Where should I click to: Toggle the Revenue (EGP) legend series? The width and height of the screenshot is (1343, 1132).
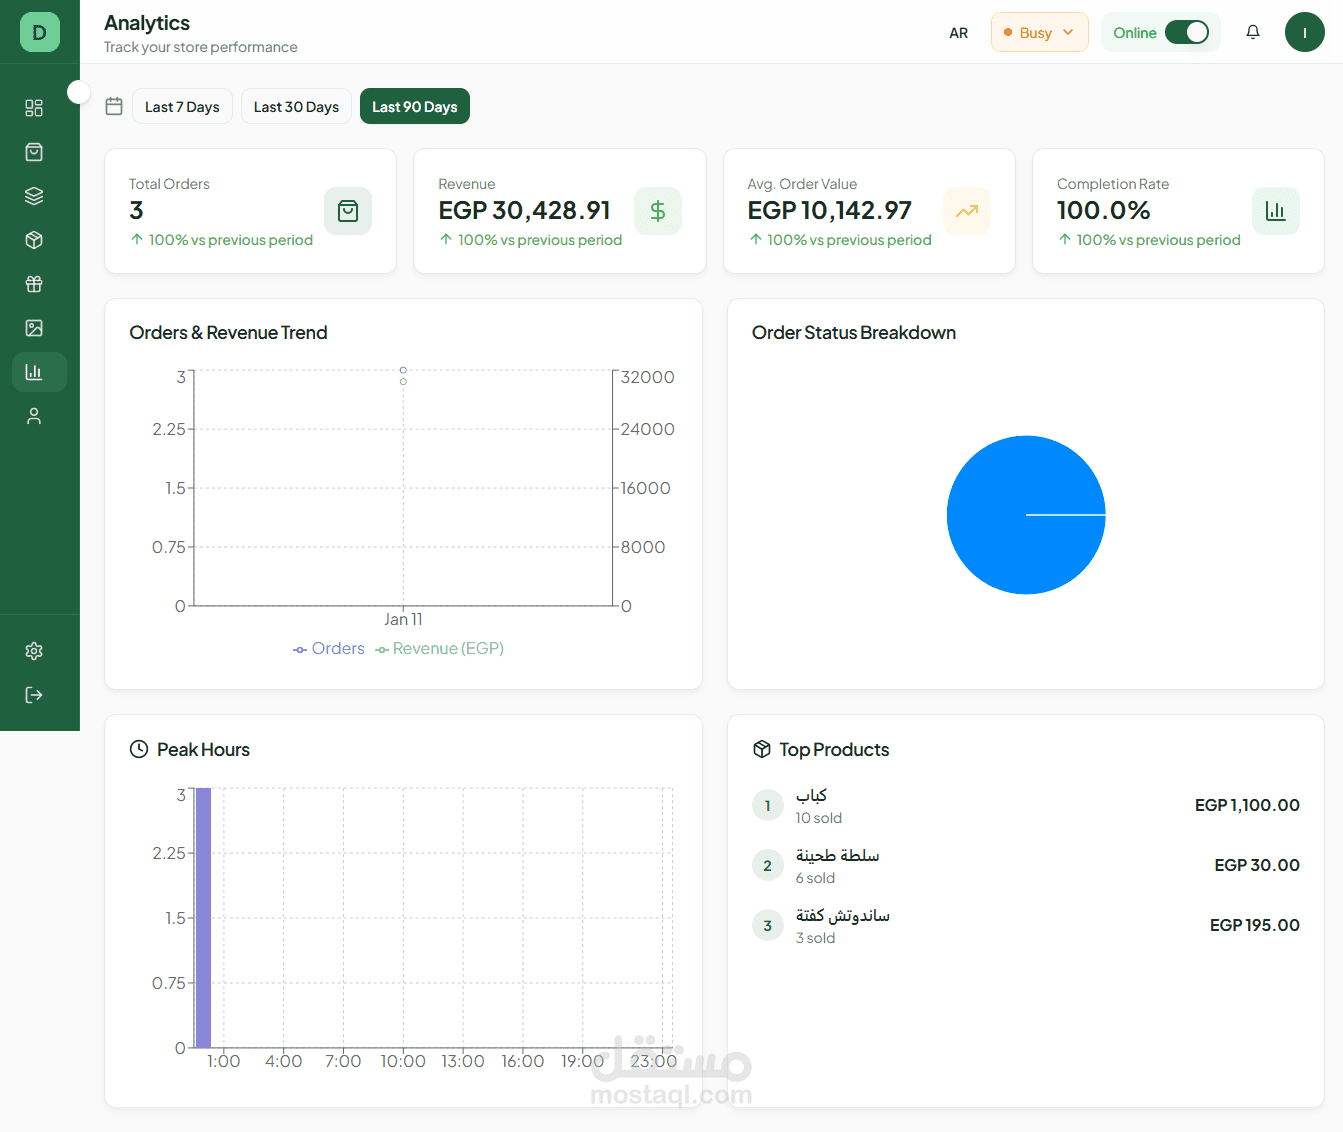[439, 648]
